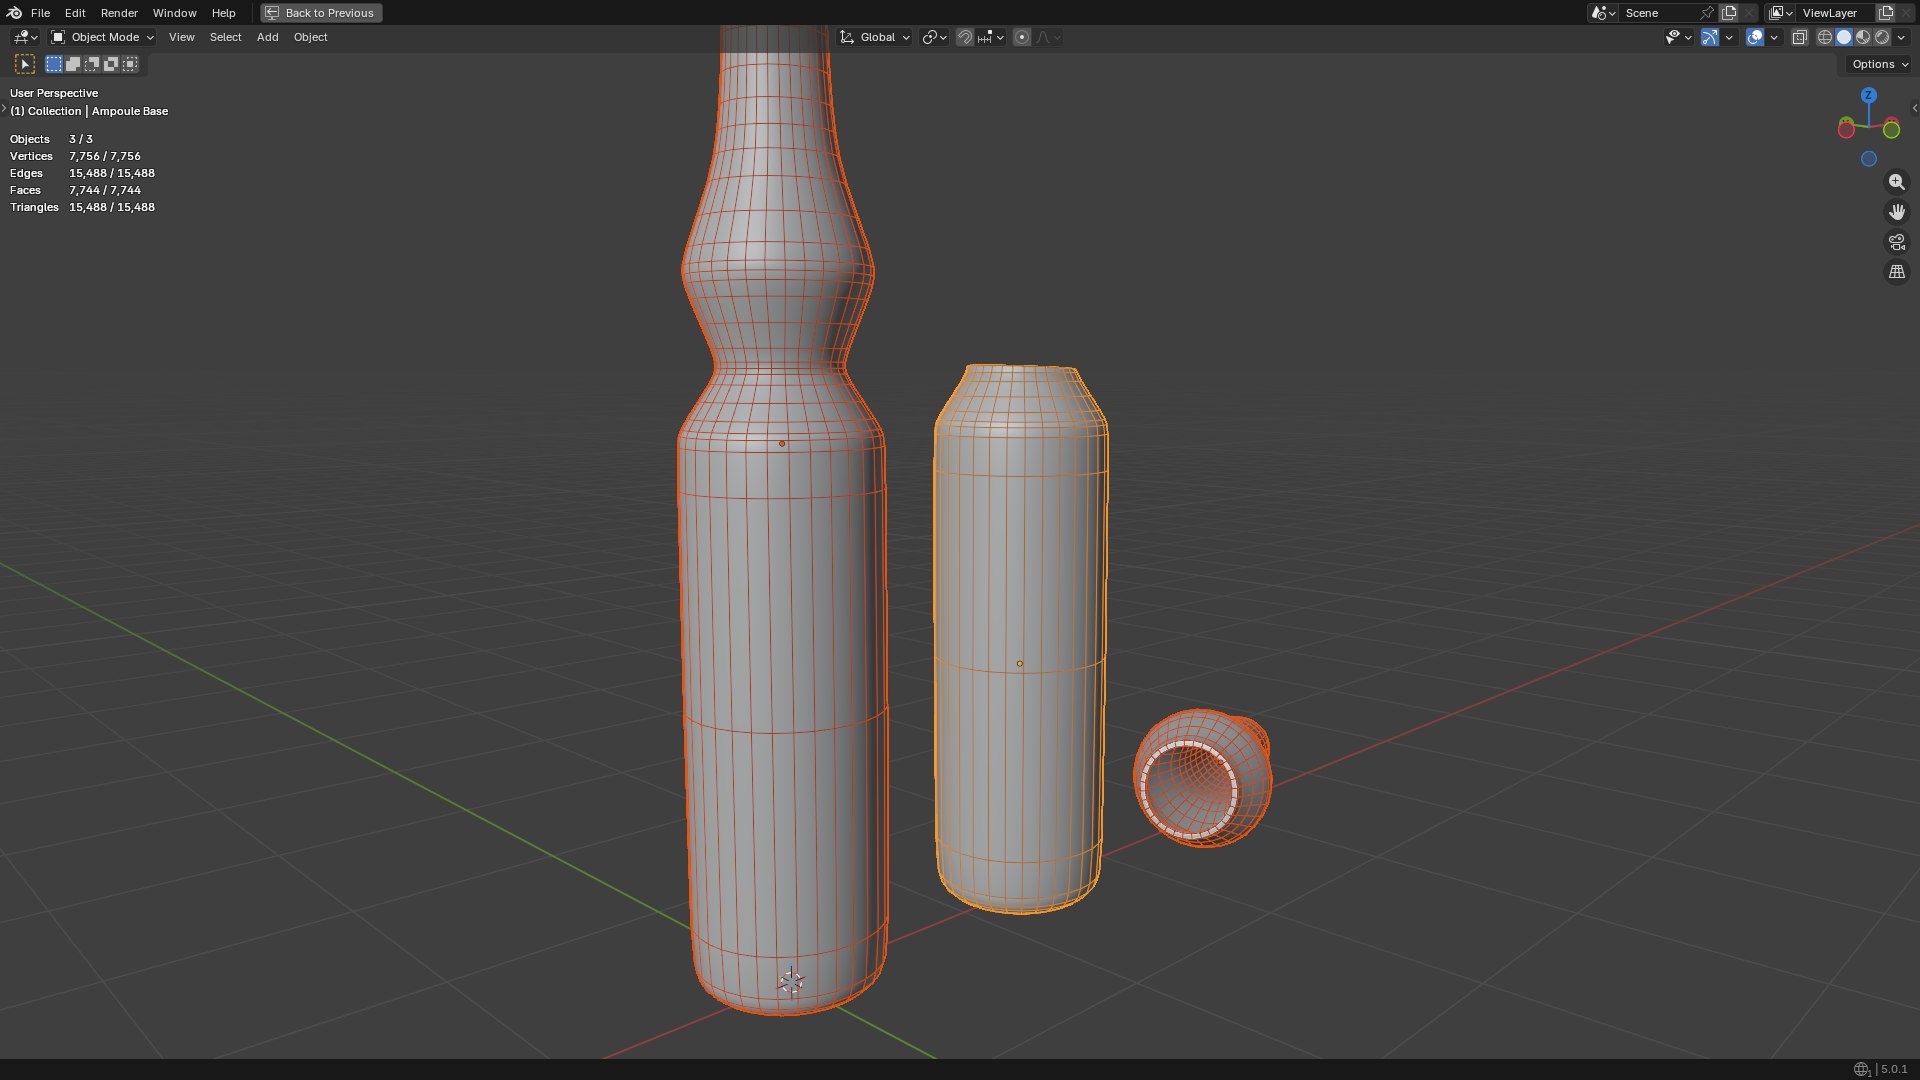Screen dimensions: 1920x1080
Task: Click the 'User Perspective' label
Action: (54, 93)
